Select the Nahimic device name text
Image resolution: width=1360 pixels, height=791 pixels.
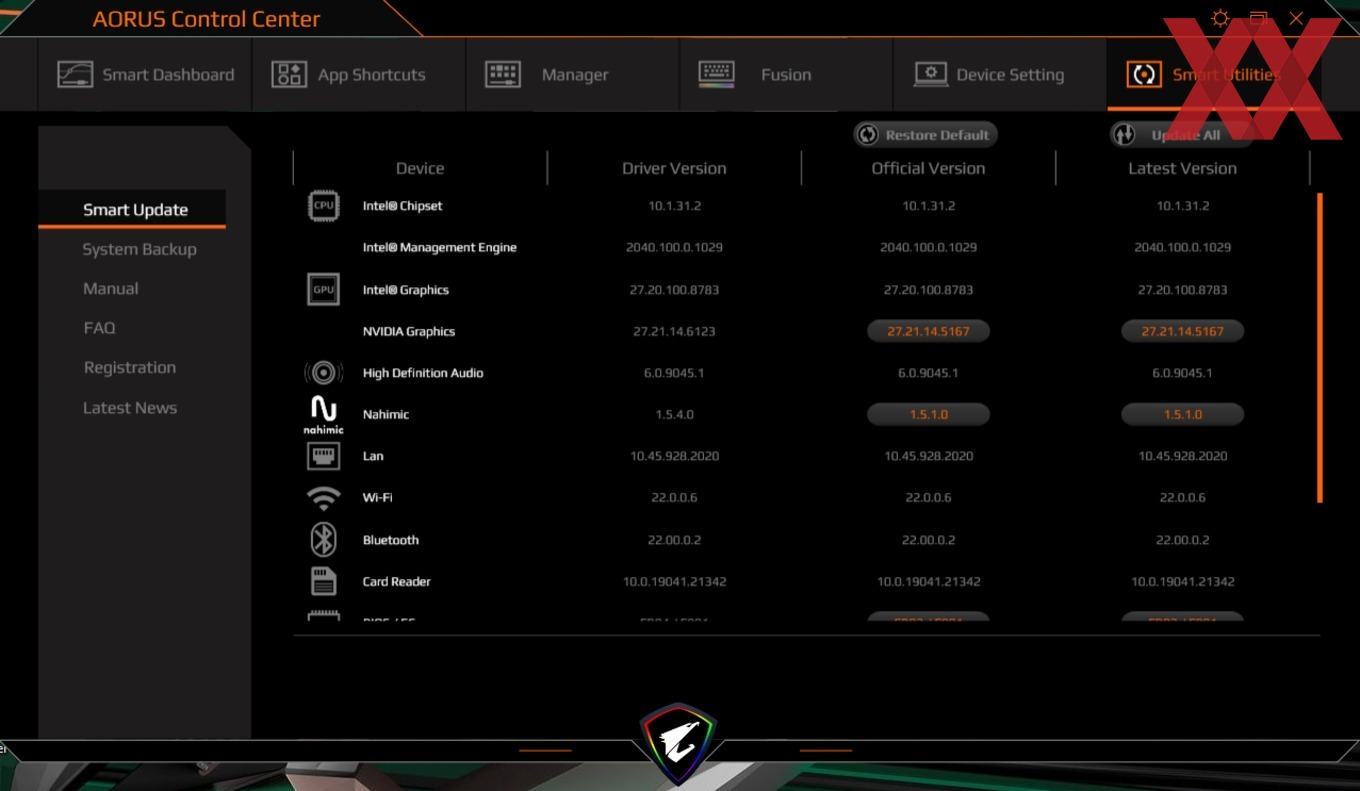385,414
